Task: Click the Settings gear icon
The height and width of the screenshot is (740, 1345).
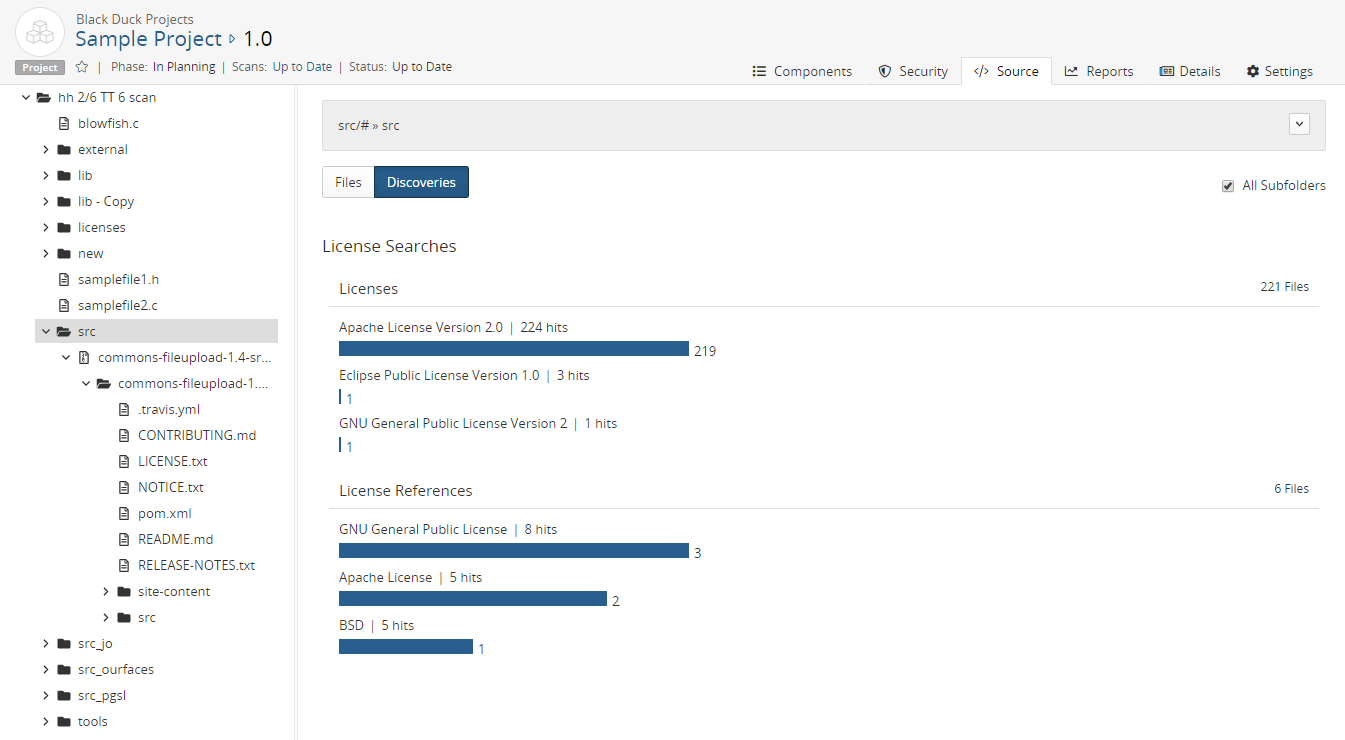Action: [x=1252, y=72]
